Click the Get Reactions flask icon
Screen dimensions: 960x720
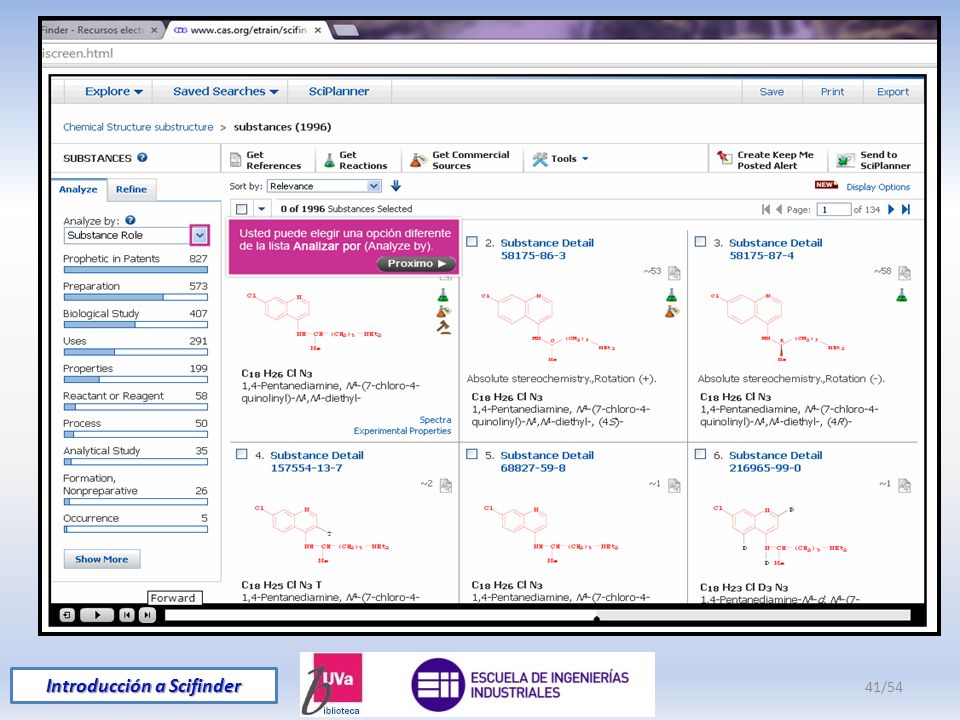(329, 160)
